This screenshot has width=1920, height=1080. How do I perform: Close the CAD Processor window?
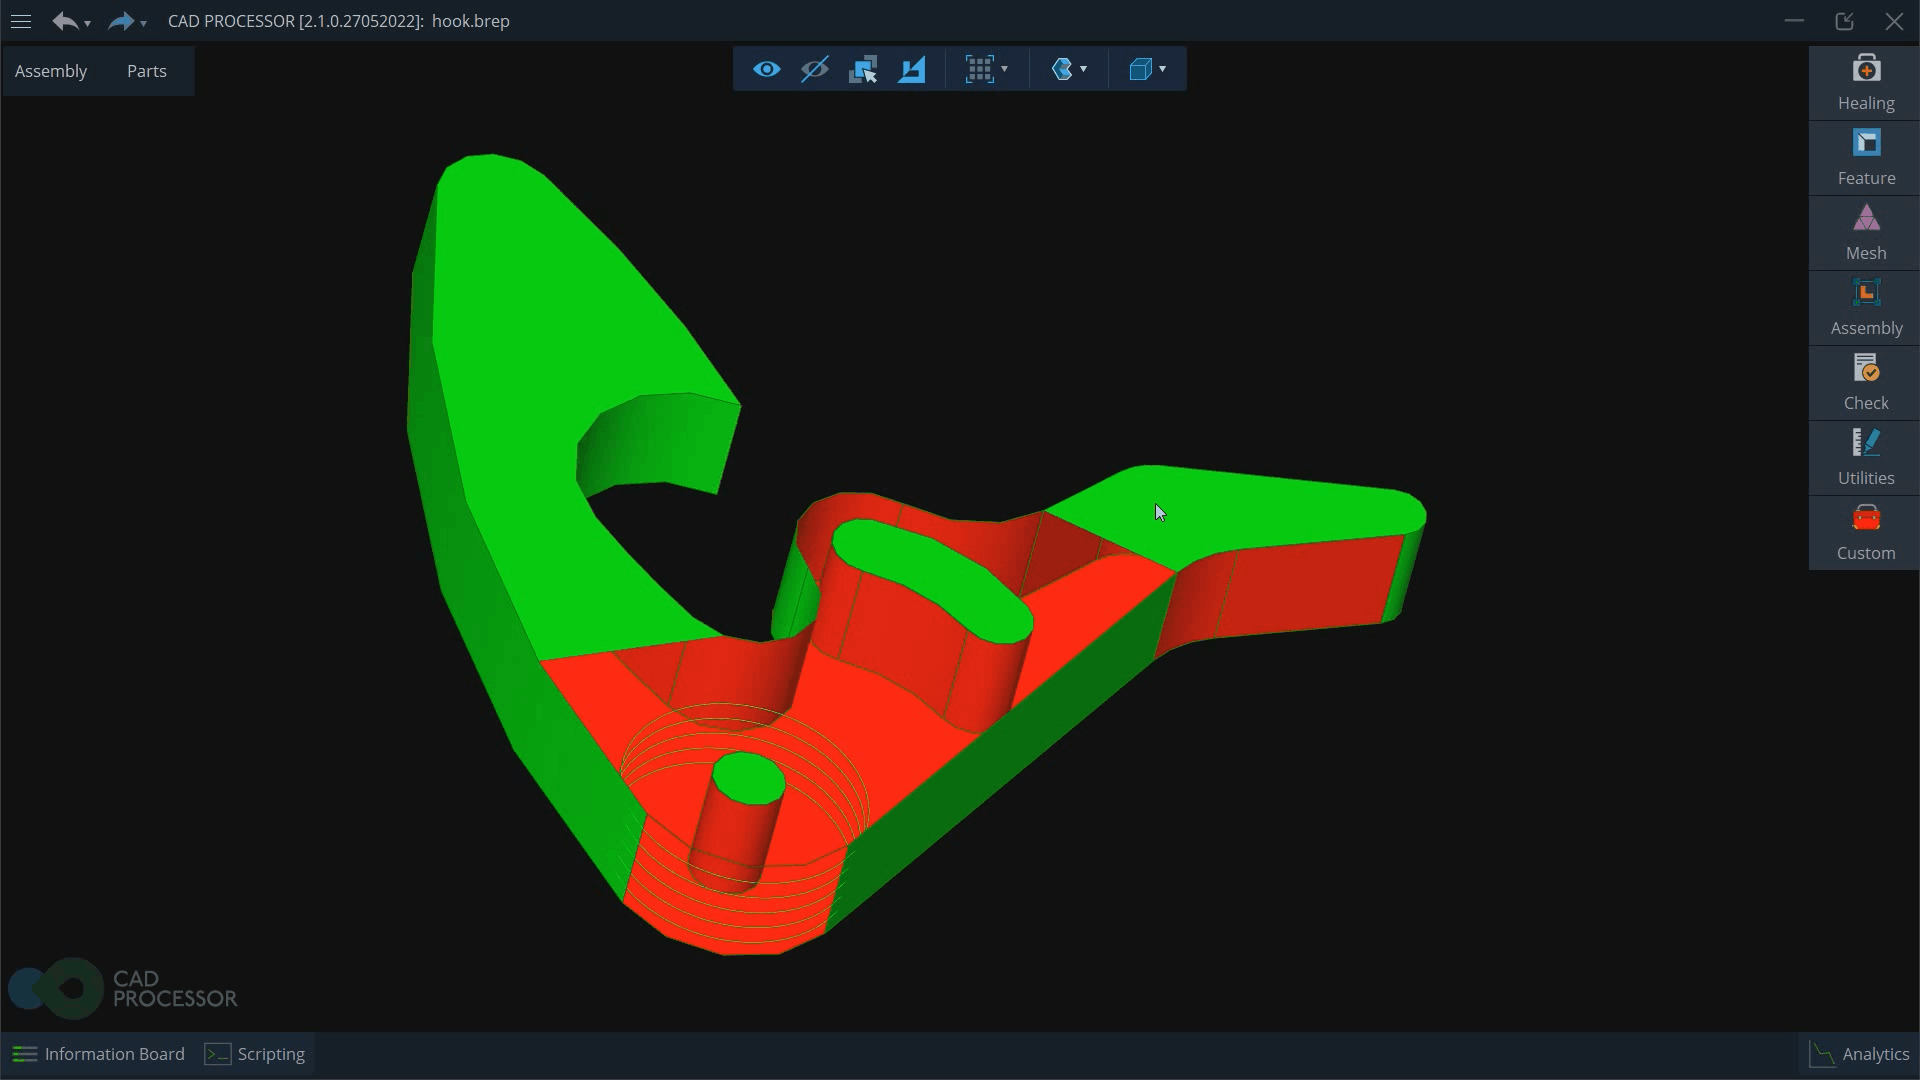click(1894, 21)
